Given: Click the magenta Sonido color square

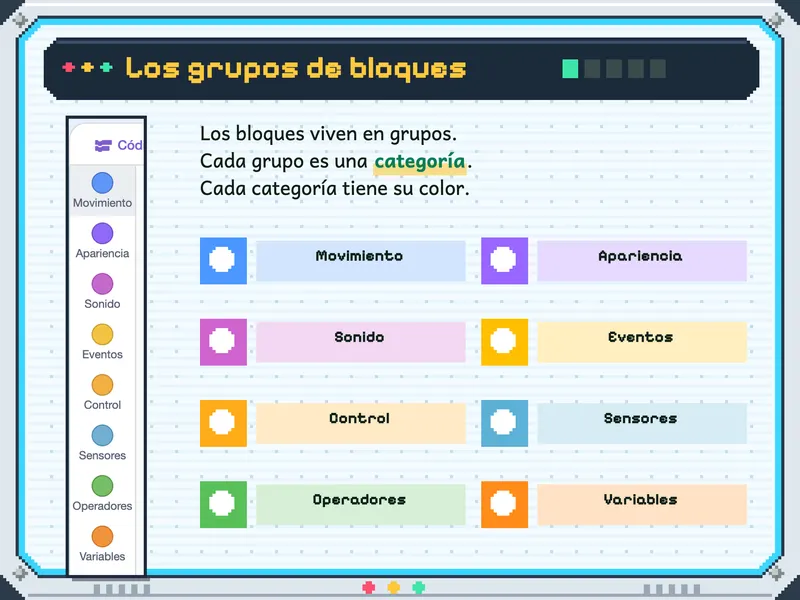Looking at the screenshot, I should (223, 342).
